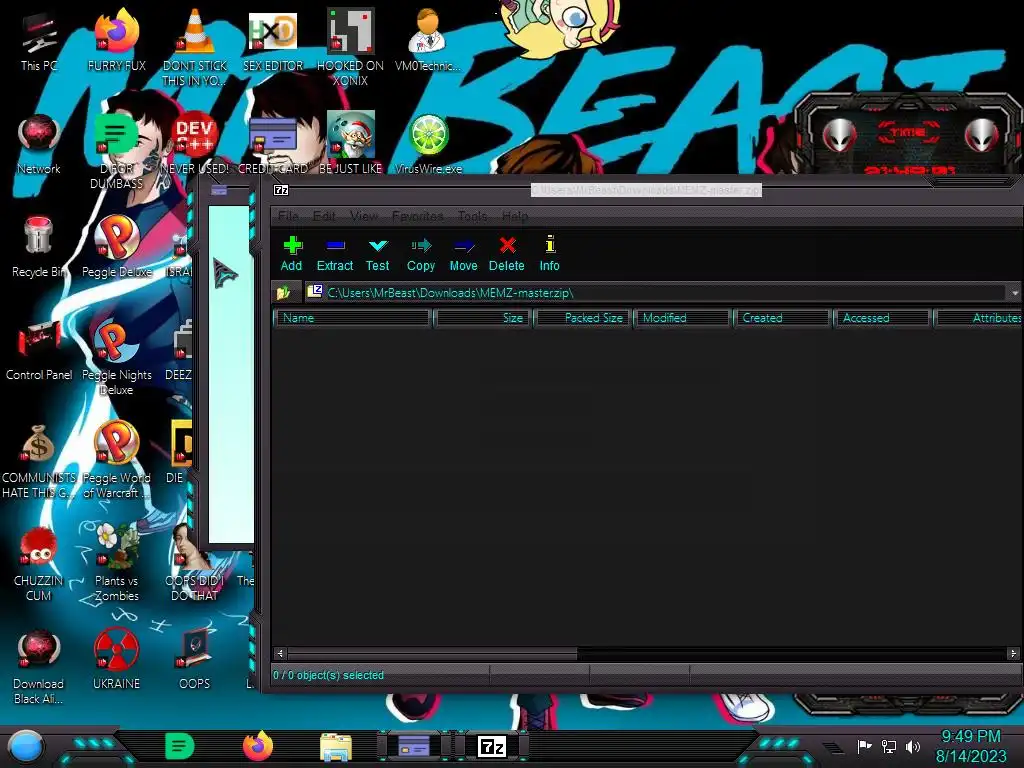
Task: Open the View menu
Action: (364, 216)
